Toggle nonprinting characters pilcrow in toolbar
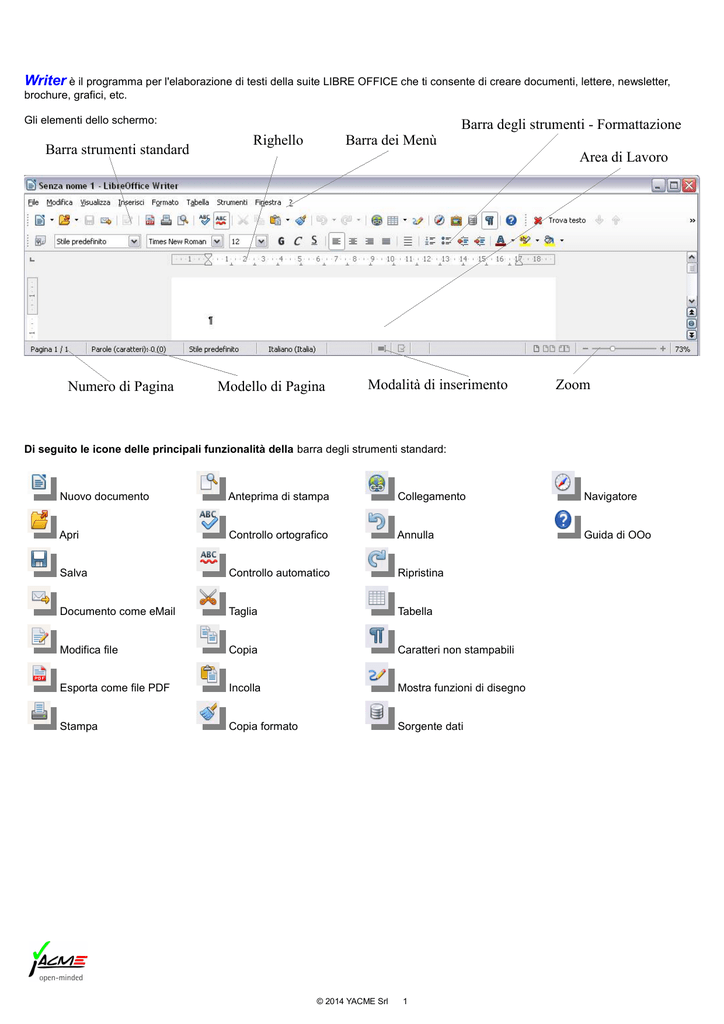This screenshot has width=724, height=1024. (489, 220)
